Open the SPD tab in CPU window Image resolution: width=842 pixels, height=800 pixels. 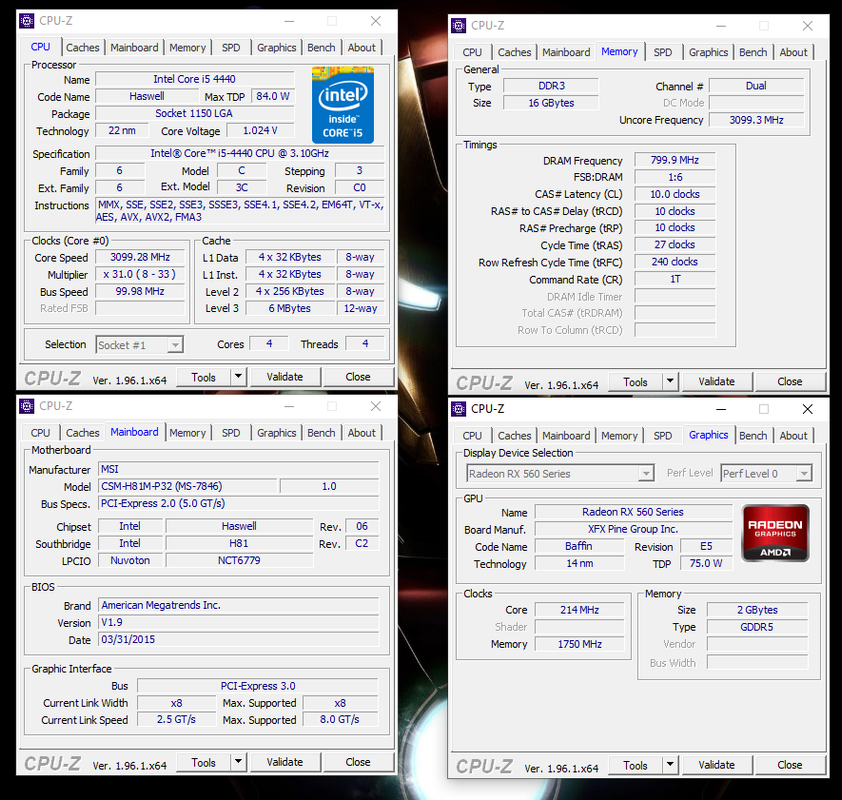click(x=231, y=47)
